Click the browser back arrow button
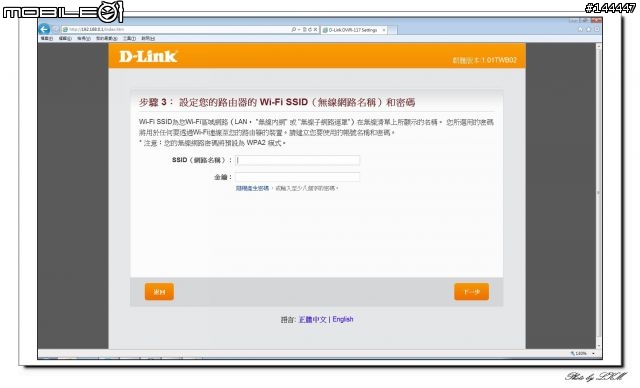Viewport: 640px width, 388px height. pos(44,29)
